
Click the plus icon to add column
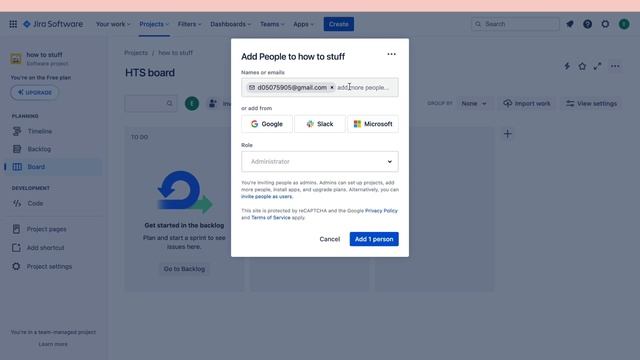pyautogui.click(x=507, y=134)
